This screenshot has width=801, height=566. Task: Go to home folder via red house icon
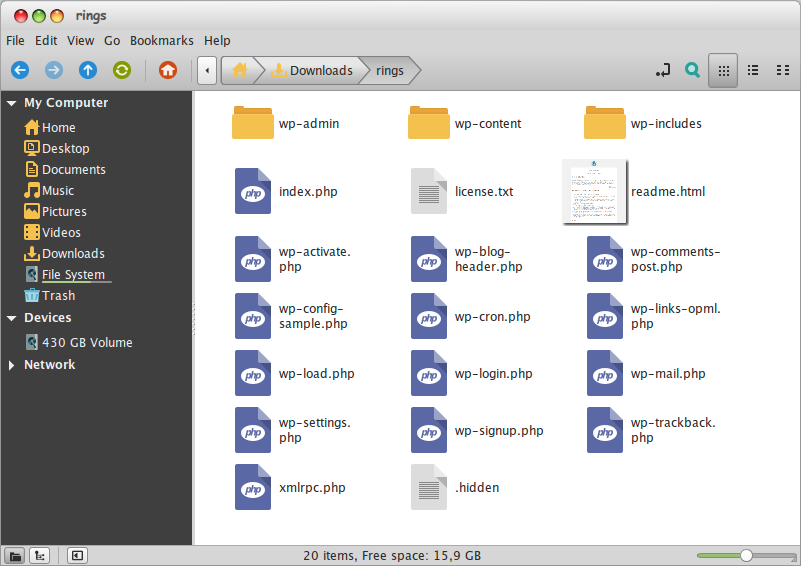168,70
